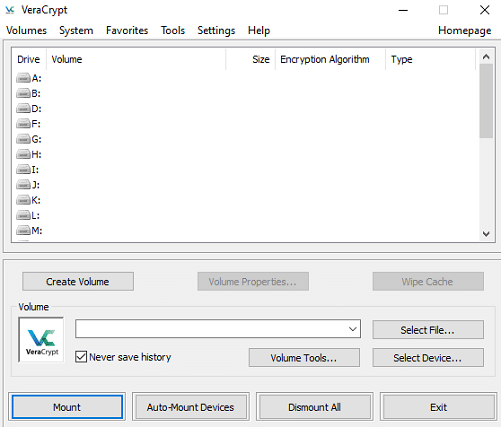This screenshot has width=501, height=427.
Task: Click inside the volume path input field
Action: click(211, 329)
